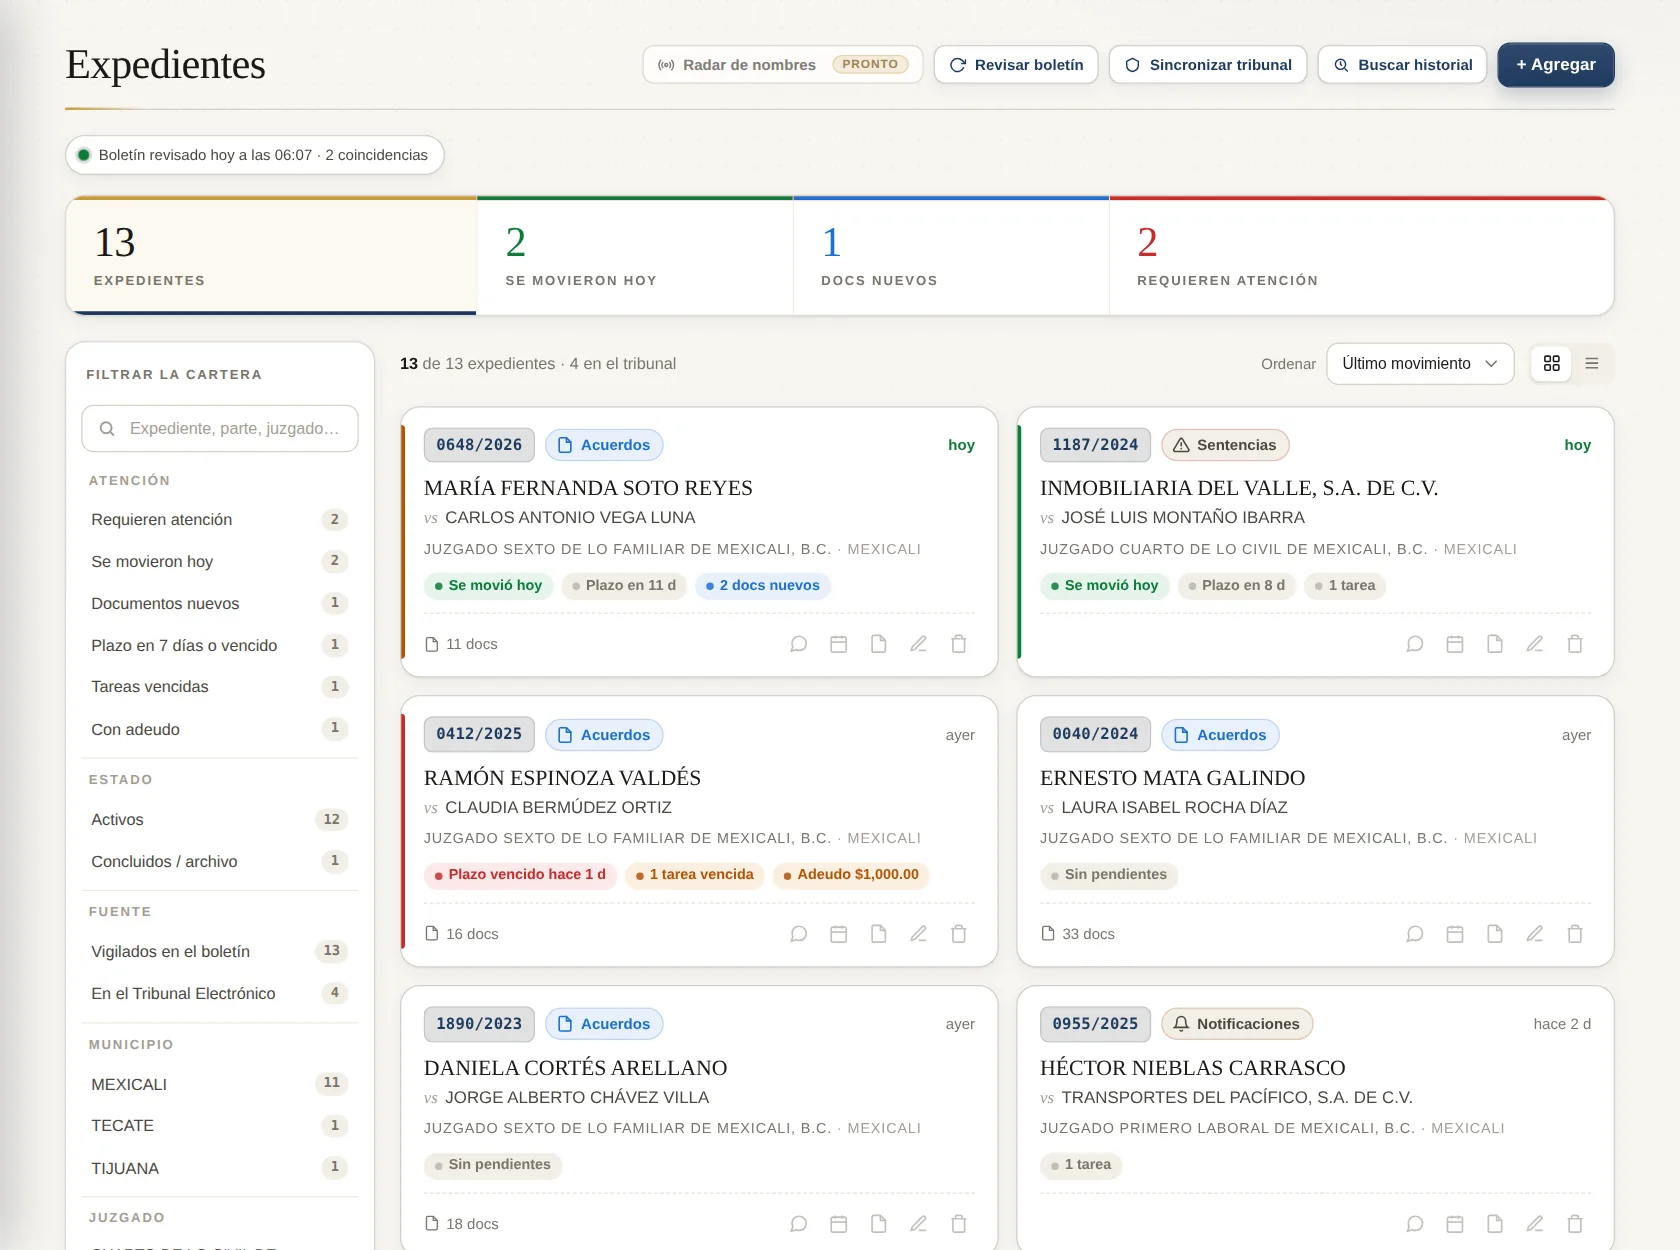The width and height of the screenshot is (1680, 1250).
Task: Focus the Expediente, parte, juzgado search field
Action: (220, 428)
